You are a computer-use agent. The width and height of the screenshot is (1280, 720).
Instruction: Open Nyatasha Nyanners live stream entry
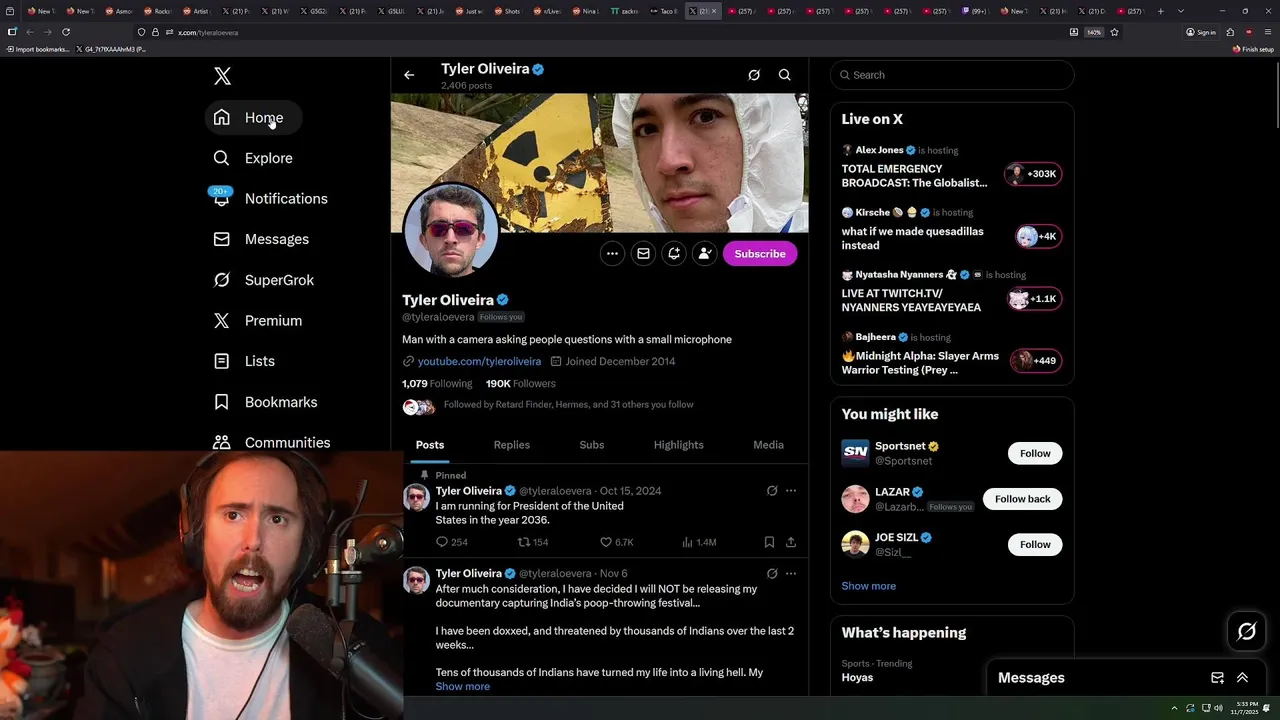tap(951, 291)
